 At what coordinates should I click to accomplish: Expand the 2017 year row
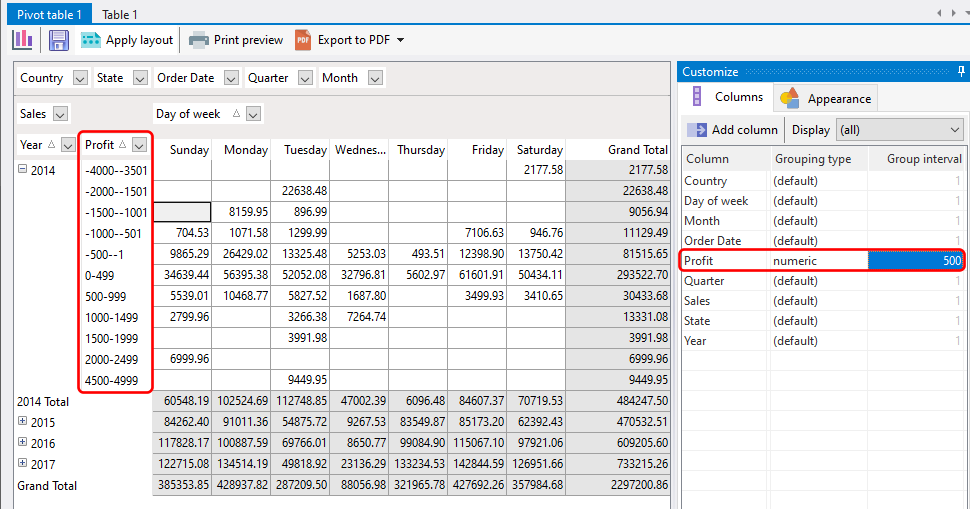[22, 464]
